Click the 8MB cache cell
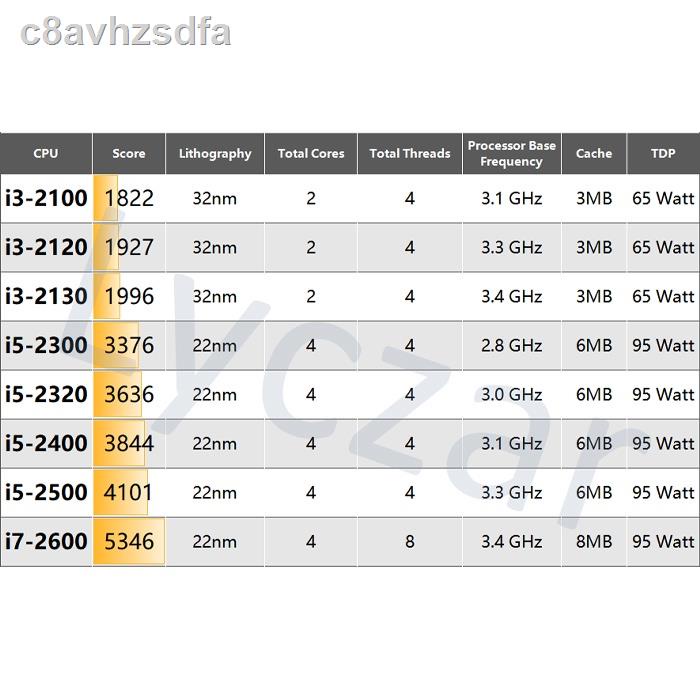 click(594, 542)
